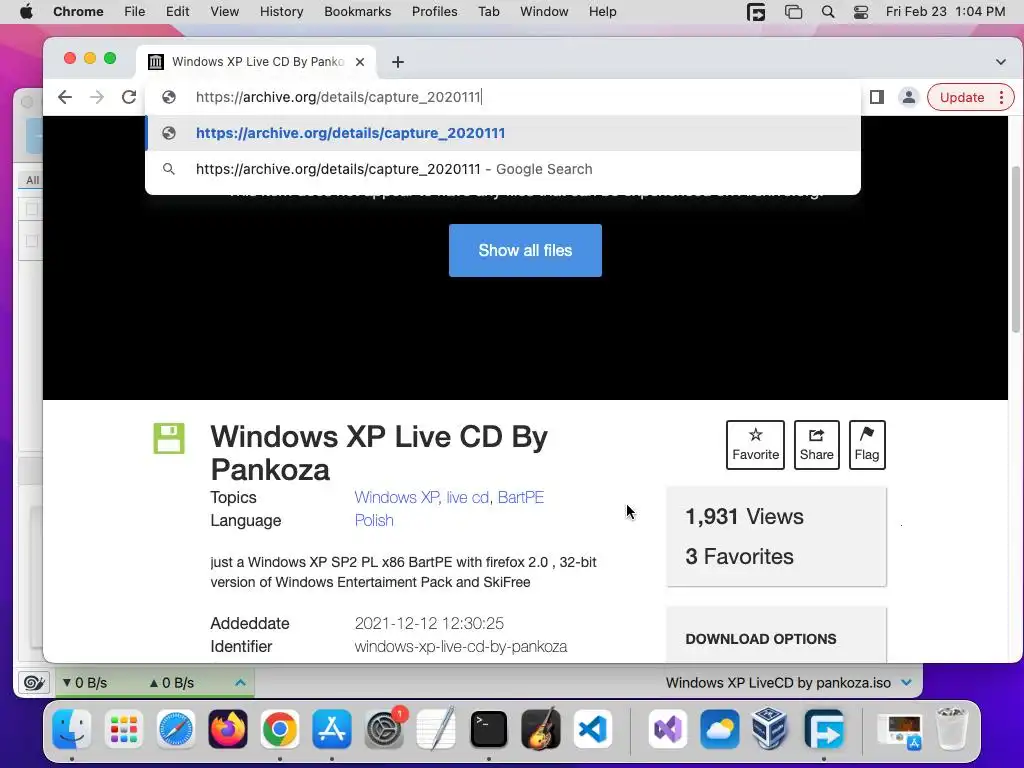Open a new tab with the plus button

coord(398,62)
